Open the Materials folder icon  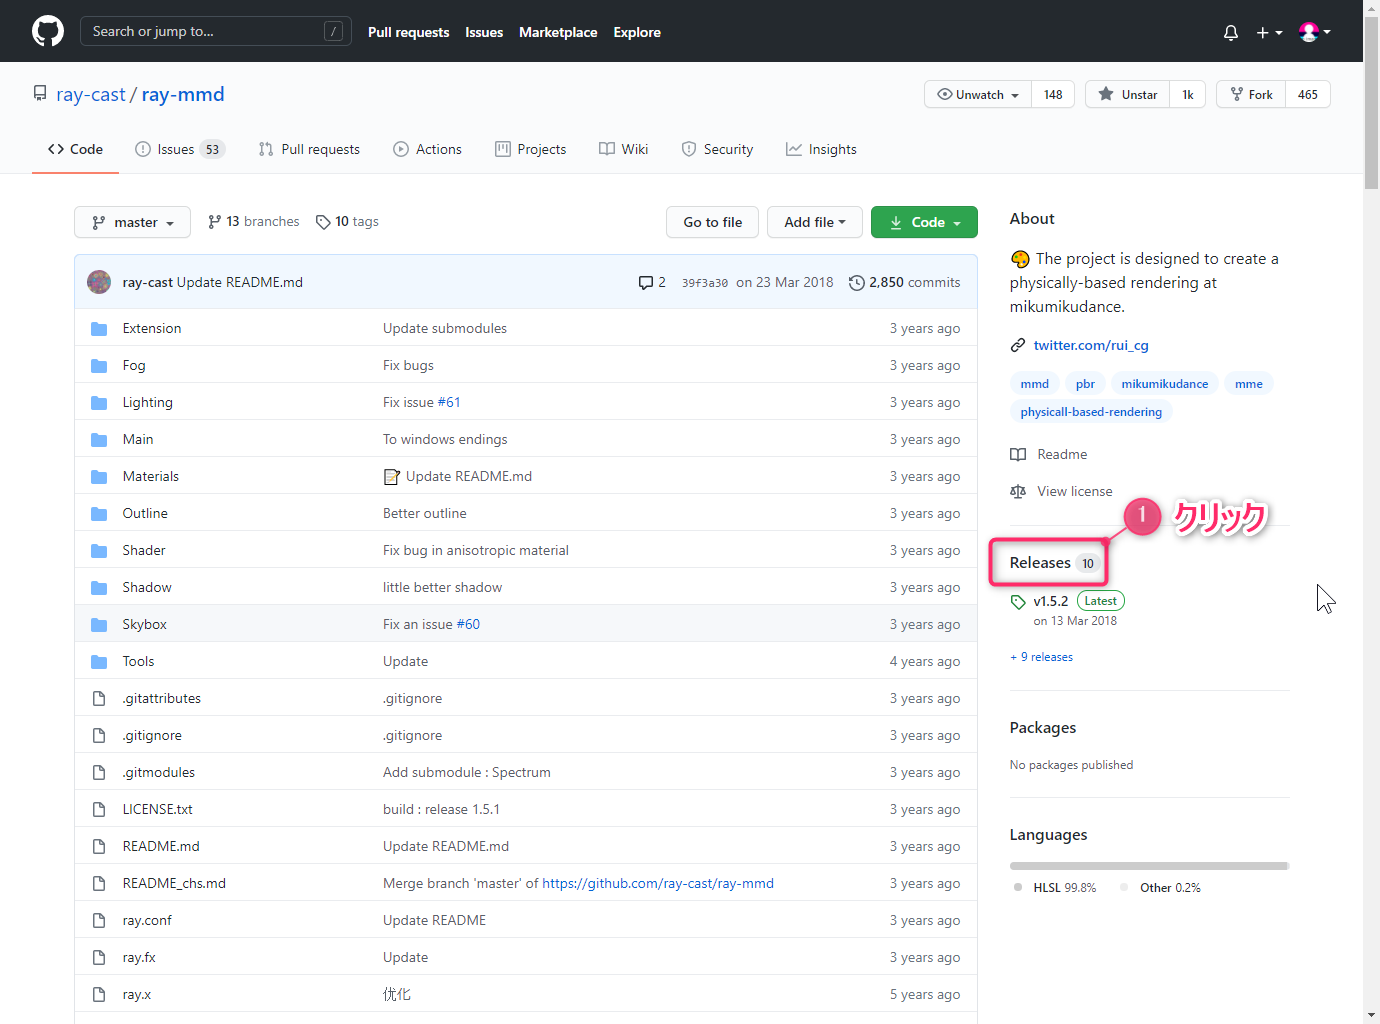click(x=99, y=476)
